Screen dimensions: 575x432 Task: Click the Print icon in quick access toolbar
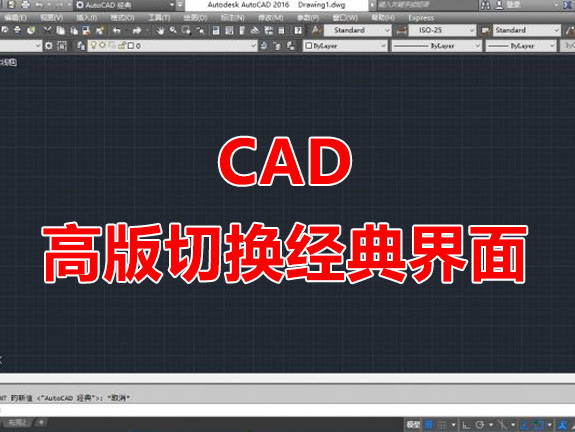pos(25,5)
